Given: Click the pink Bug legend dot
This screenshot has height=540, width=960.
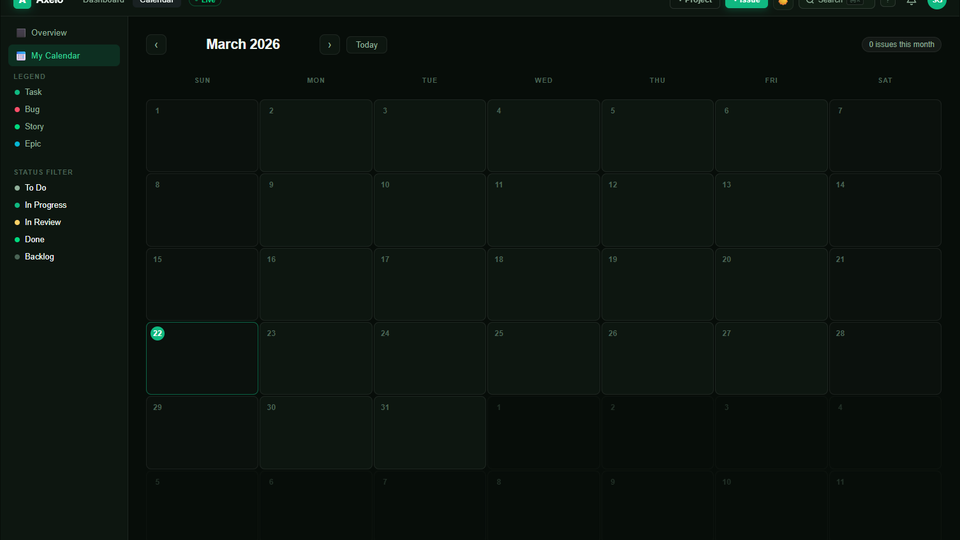Looking at the screenshot, I should (x=17, y=109).
